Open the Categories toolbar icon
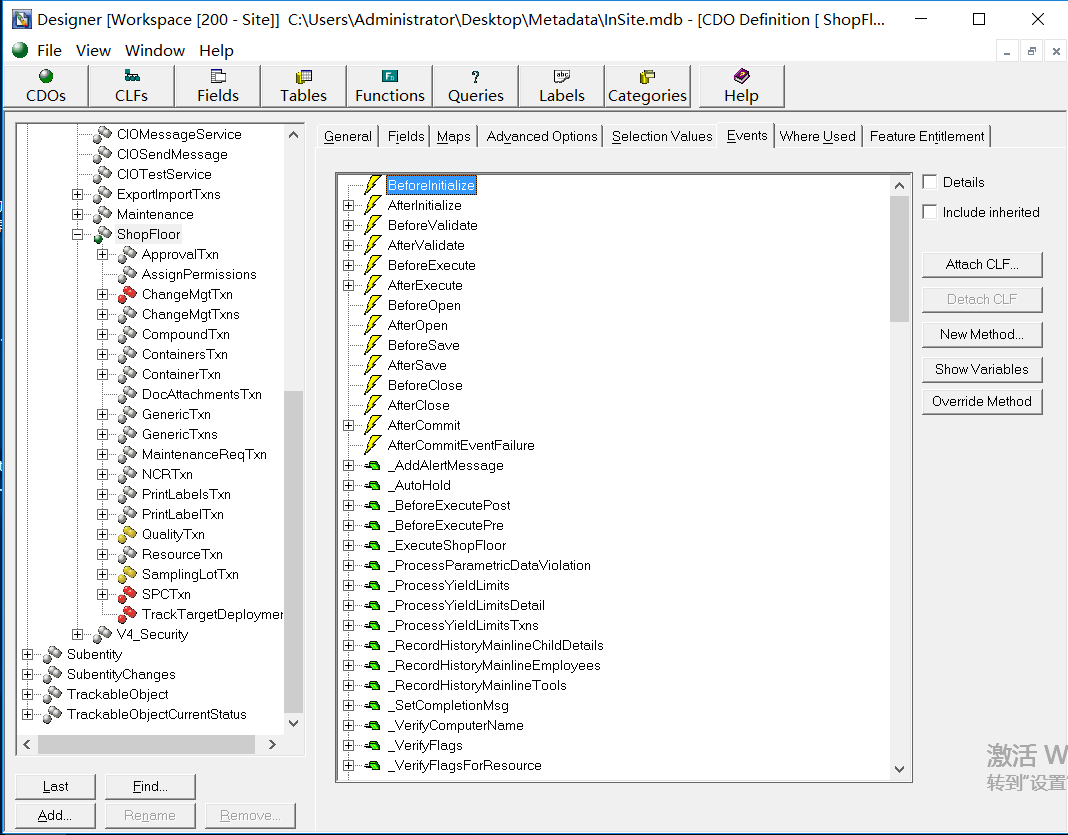This screenshot has height=835, width=1068. (x=647, y=86)
